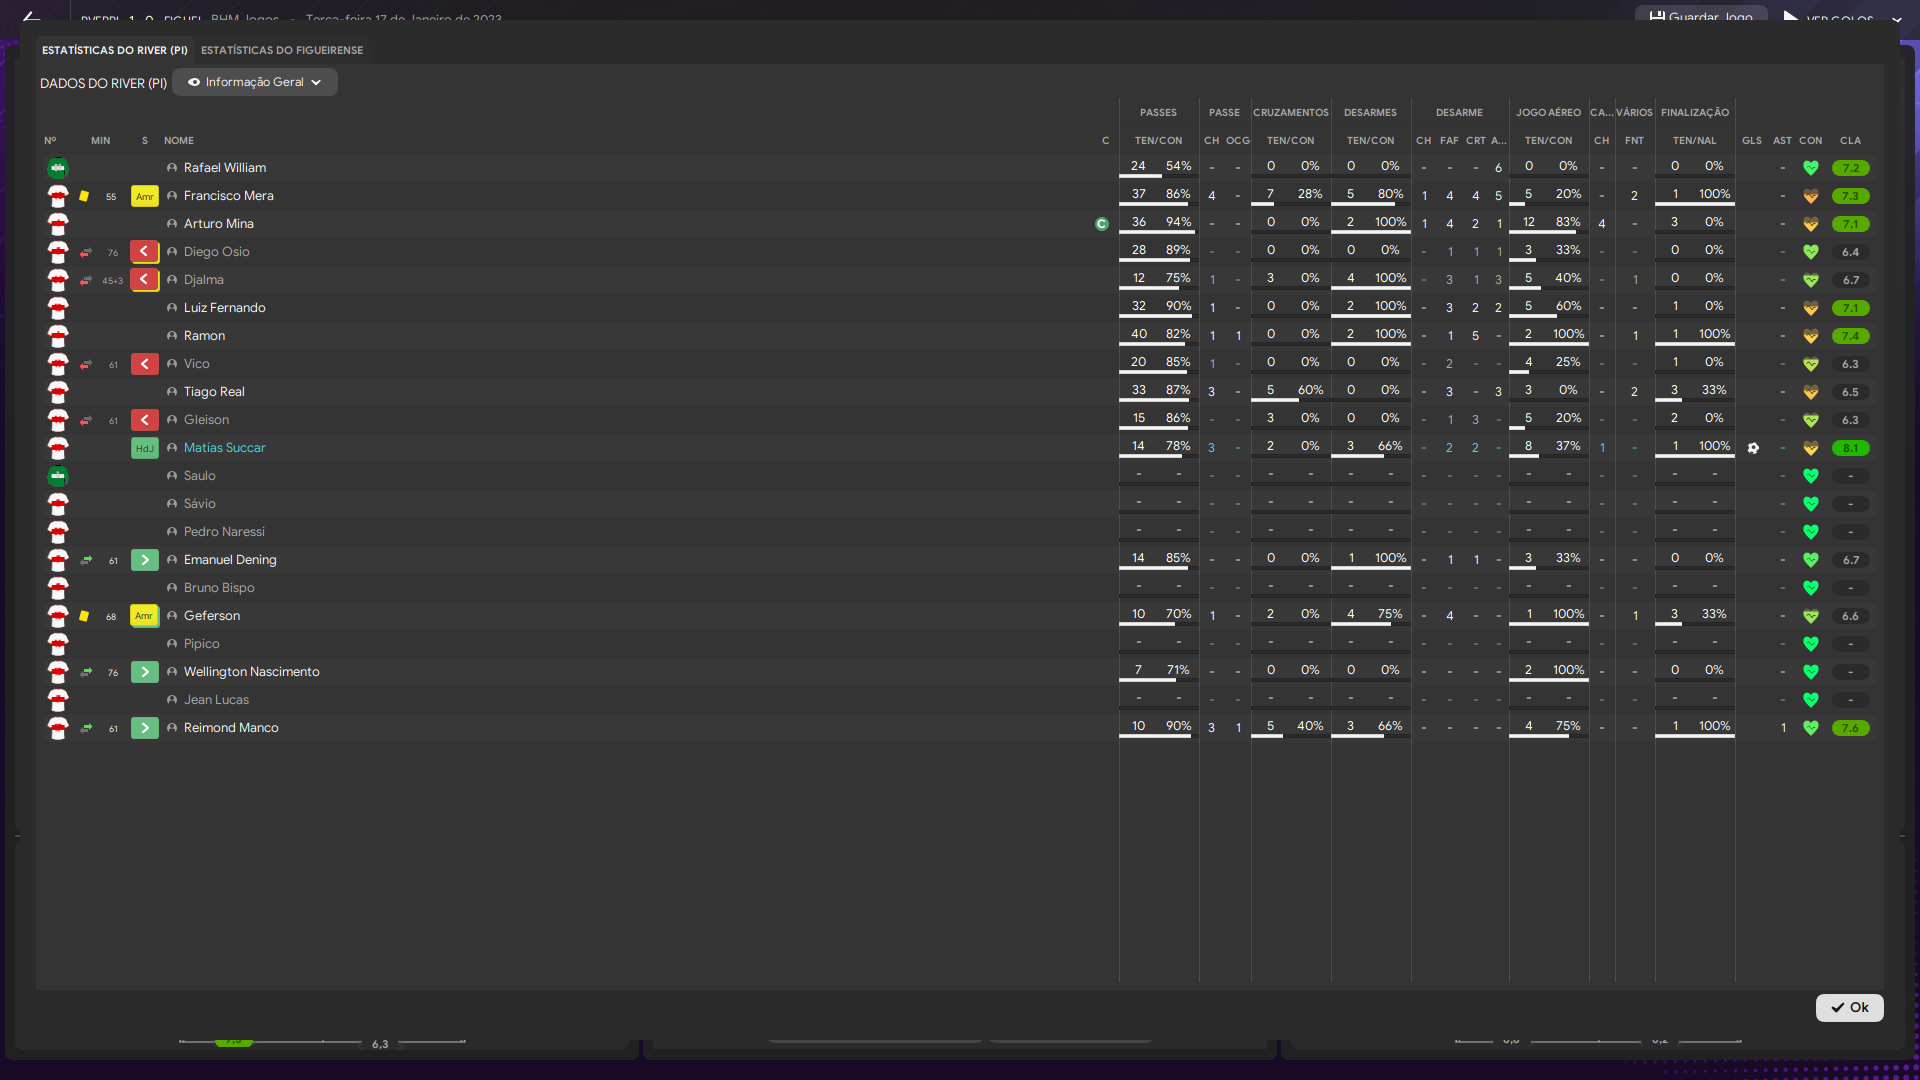This screenshot has width=1920, height=1080.
Task: Click Gleison's red substituted-off arrow
Action: 145,420
